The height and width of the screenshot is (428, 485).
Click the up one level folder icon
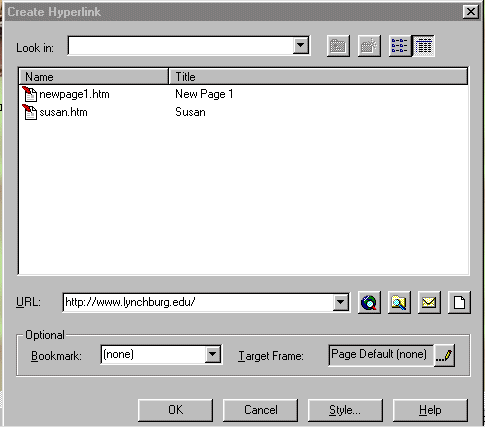click(x=338, y=46)
